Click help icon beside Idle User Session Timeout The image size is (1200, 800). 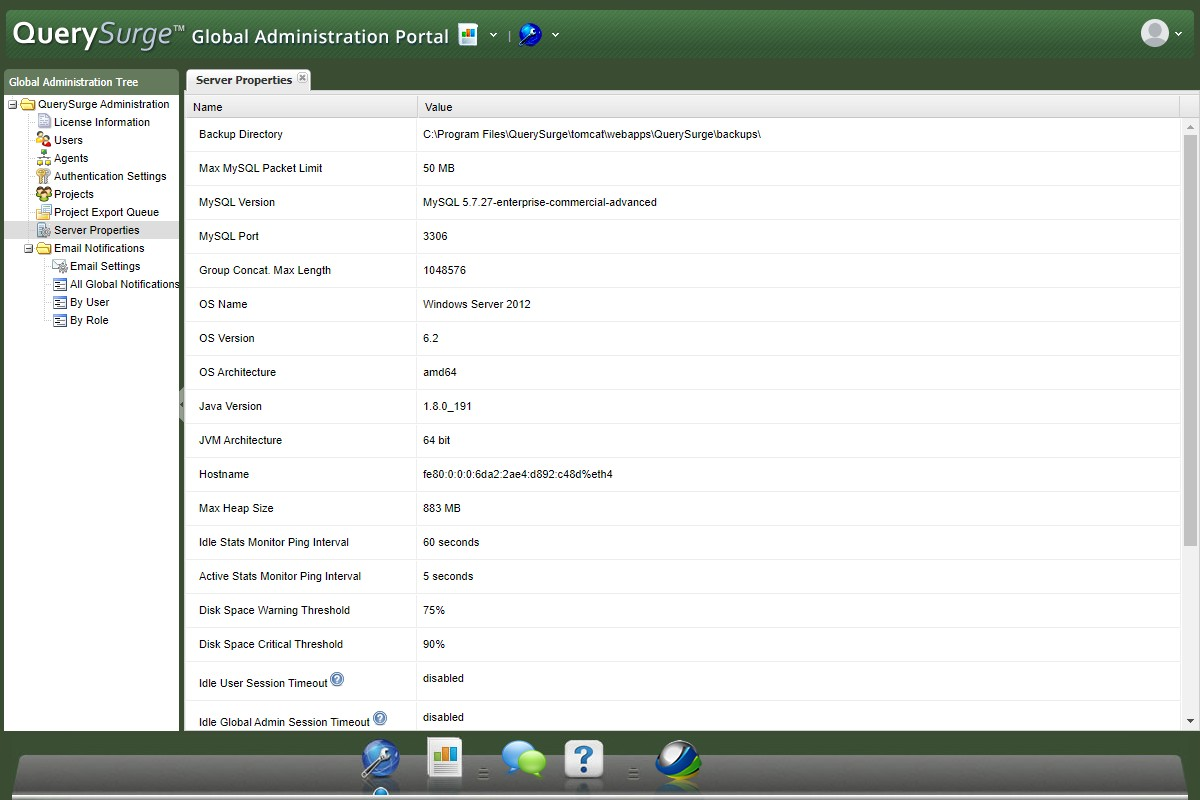pyautogui.click(x=337, y=679)
